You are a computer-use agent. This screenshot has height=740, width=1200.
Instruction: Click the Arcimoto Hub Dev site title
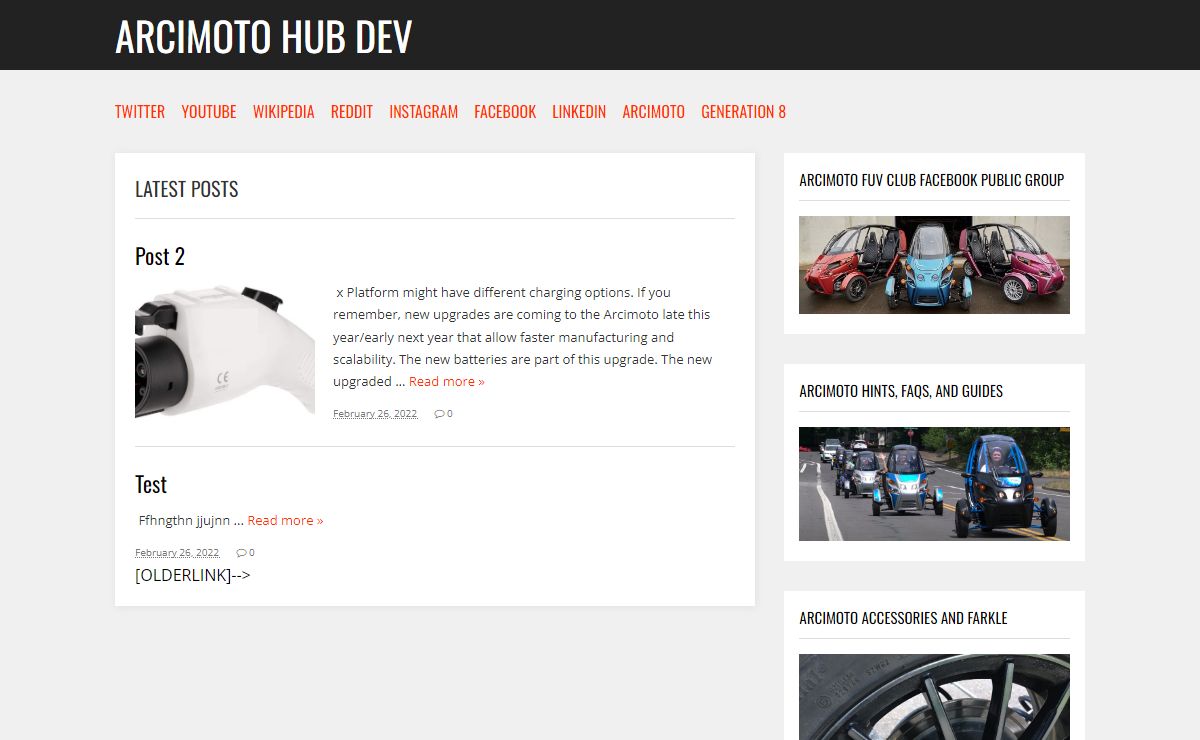(x=264, y=37)
